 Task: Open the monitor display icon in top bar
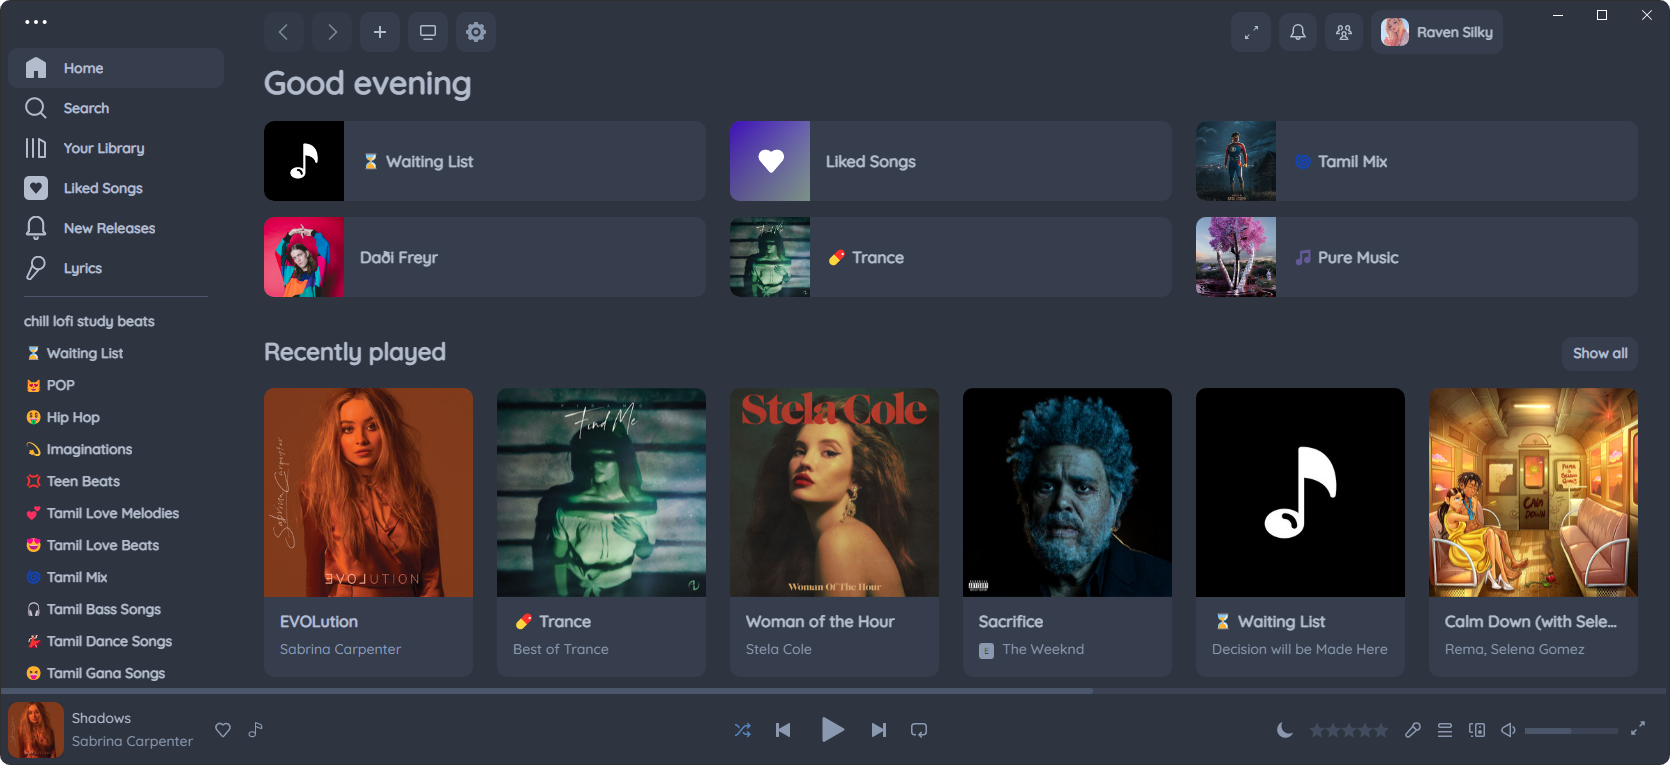coord(428,32)
